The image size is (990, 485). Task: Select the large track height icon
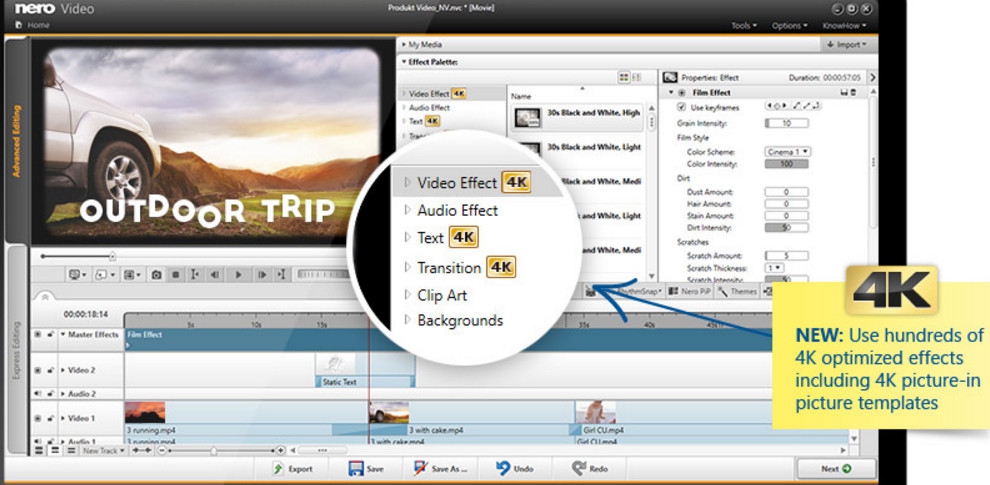pyautogui.click(x=39, y=450)
